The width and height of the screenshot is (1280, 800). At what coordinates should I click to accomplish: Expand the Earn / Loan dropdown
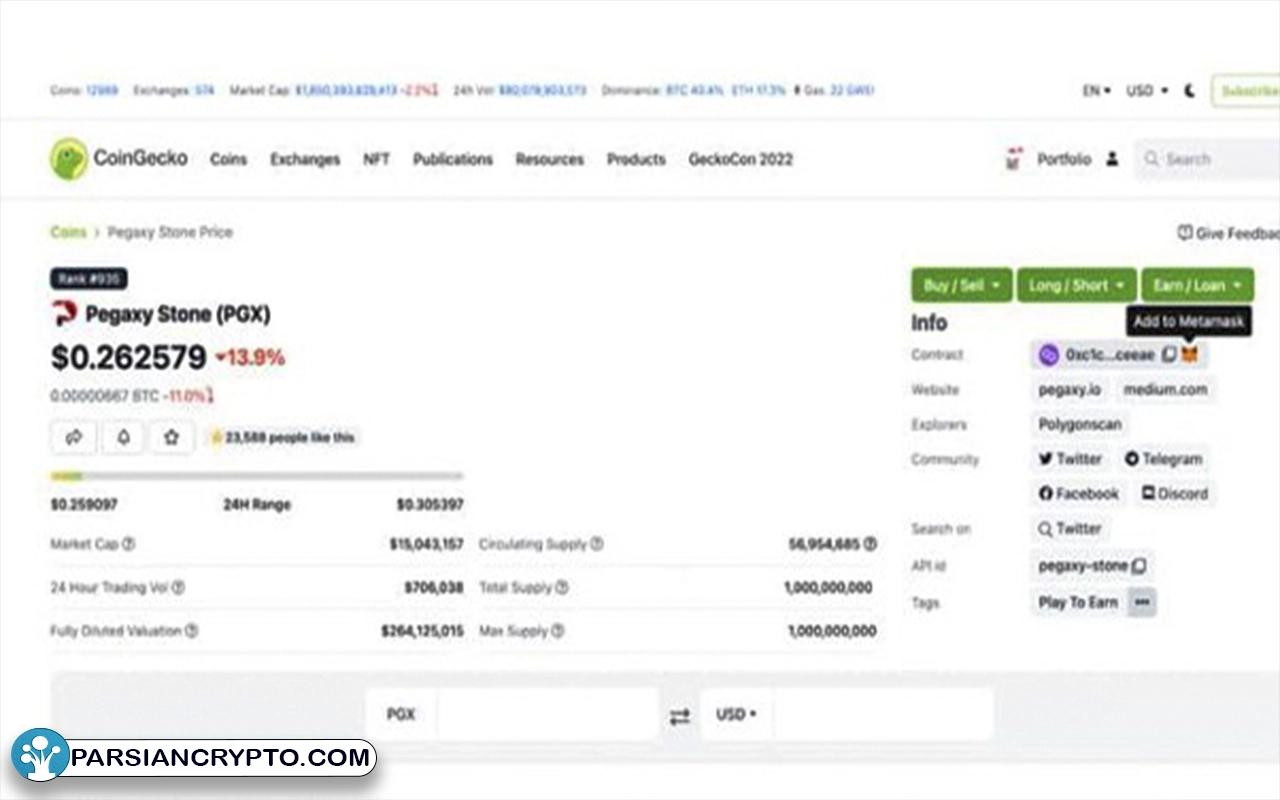tap(1197, 285)
